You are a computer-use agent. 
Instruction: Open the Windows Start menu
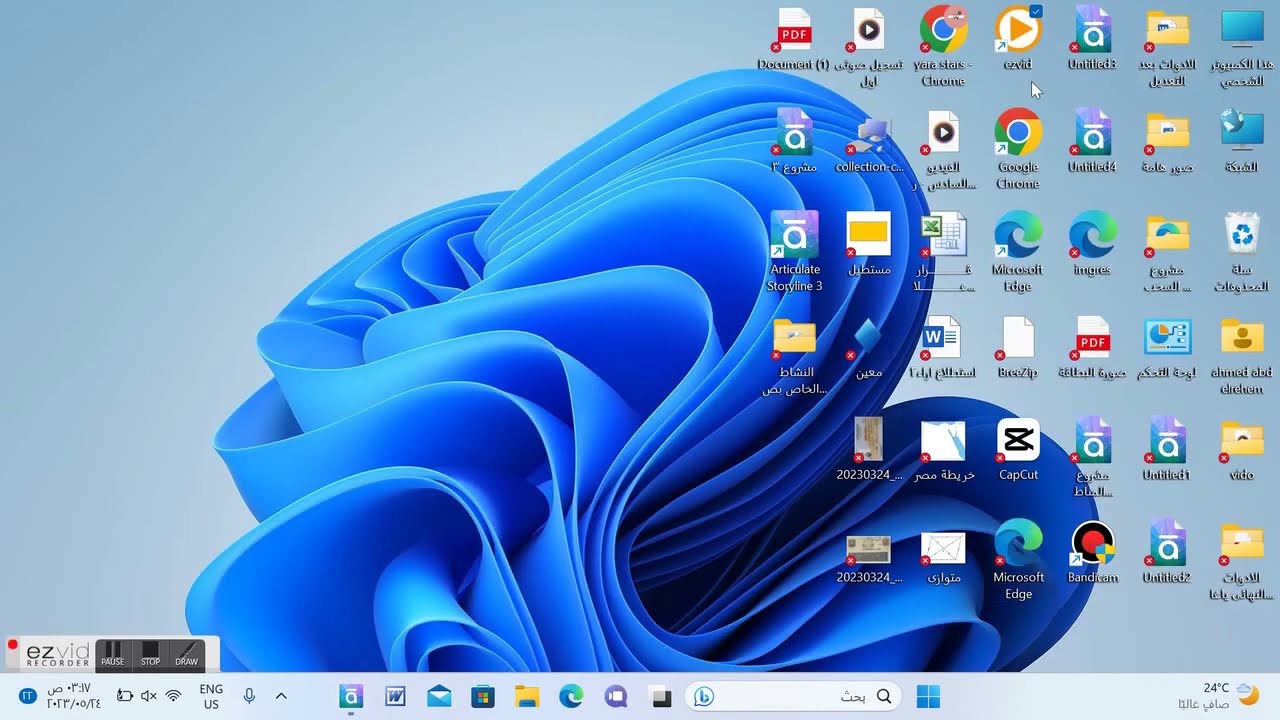[928, 696]
